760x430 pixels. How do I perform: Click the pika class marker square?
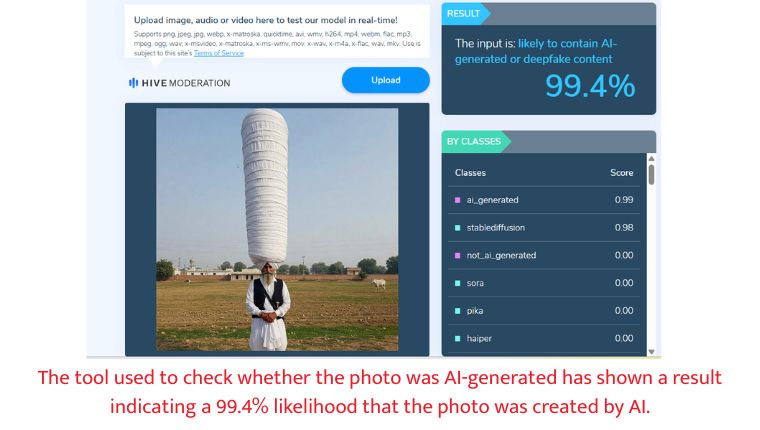pos(457,311)
